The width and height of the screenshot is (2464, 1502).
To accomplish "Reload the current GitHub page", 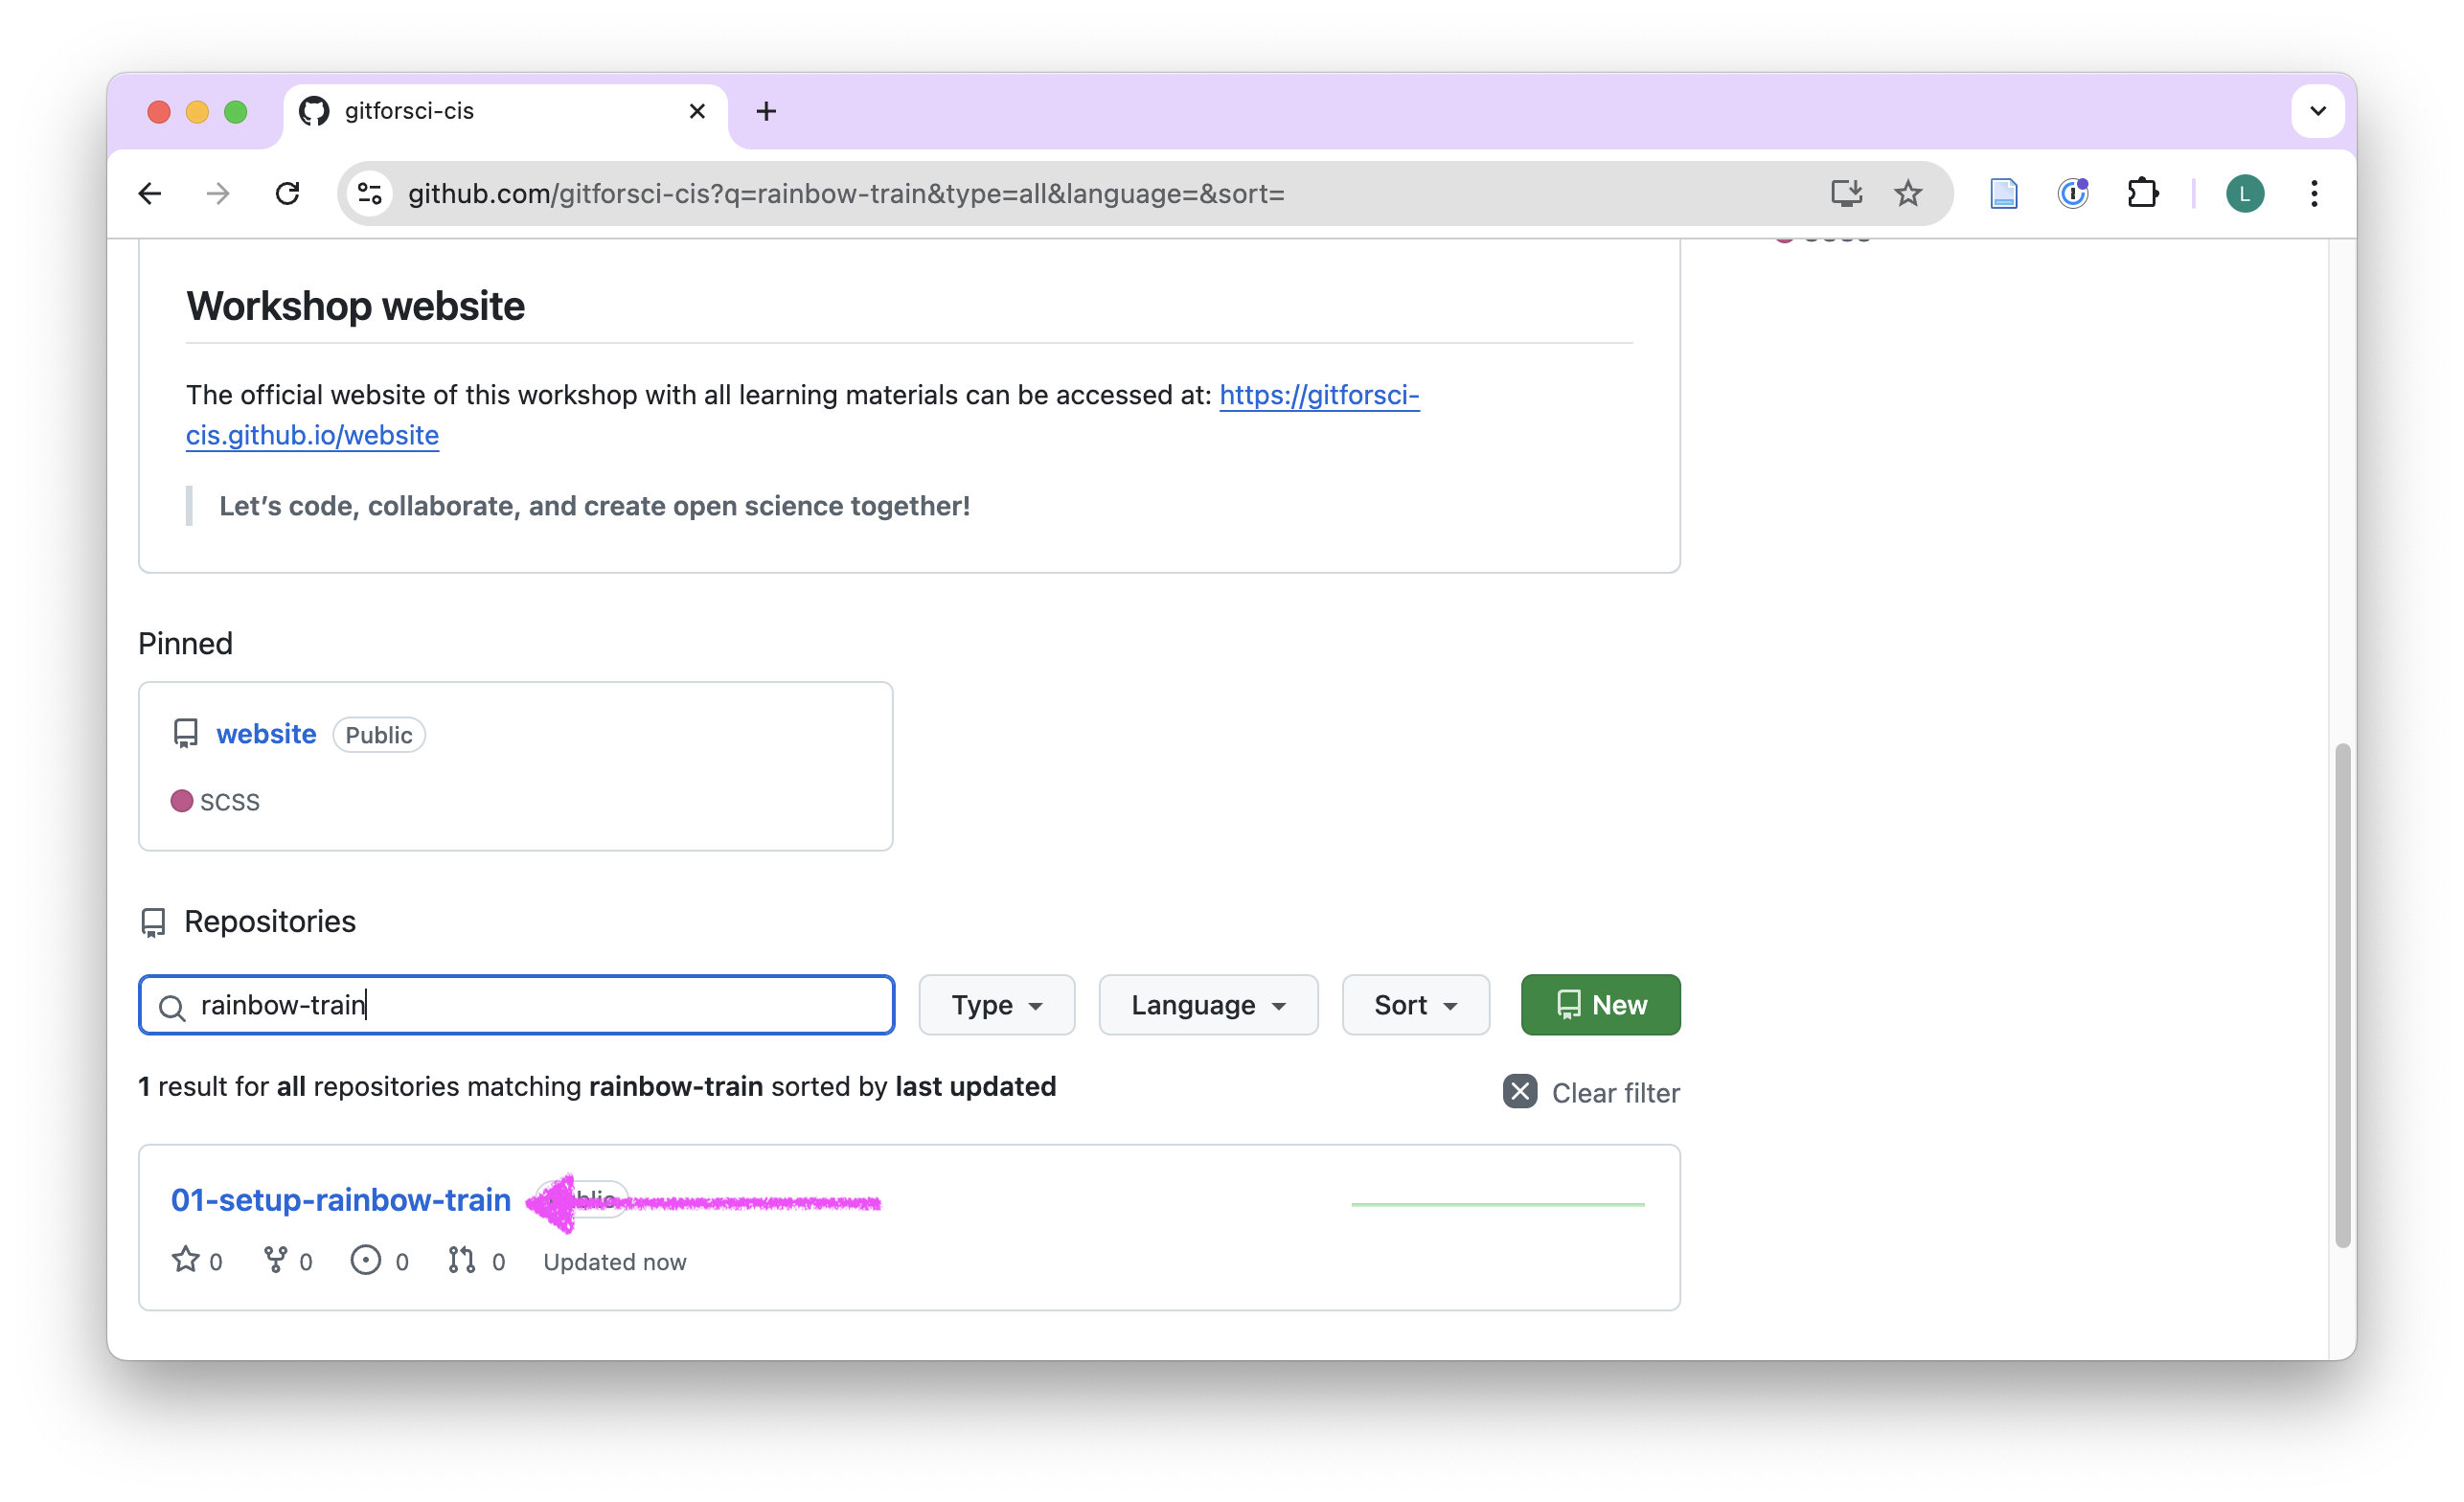I will [x=288, y=194].
